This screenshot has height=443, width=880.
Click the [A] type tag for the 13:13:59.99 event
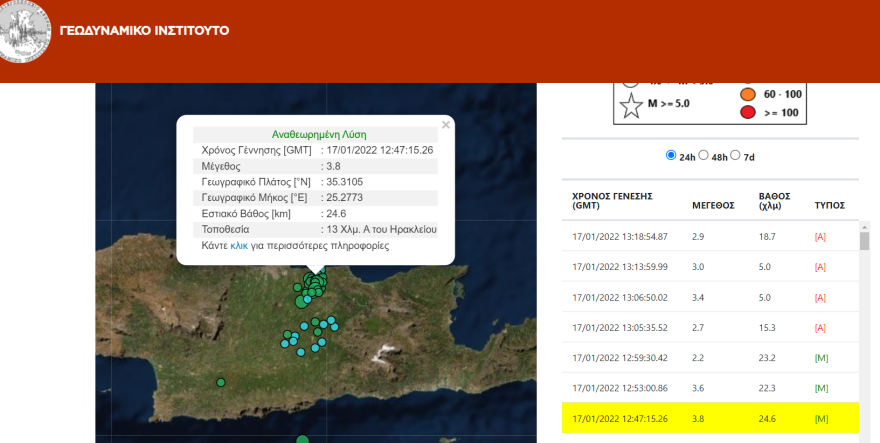(x=820, y=267)
